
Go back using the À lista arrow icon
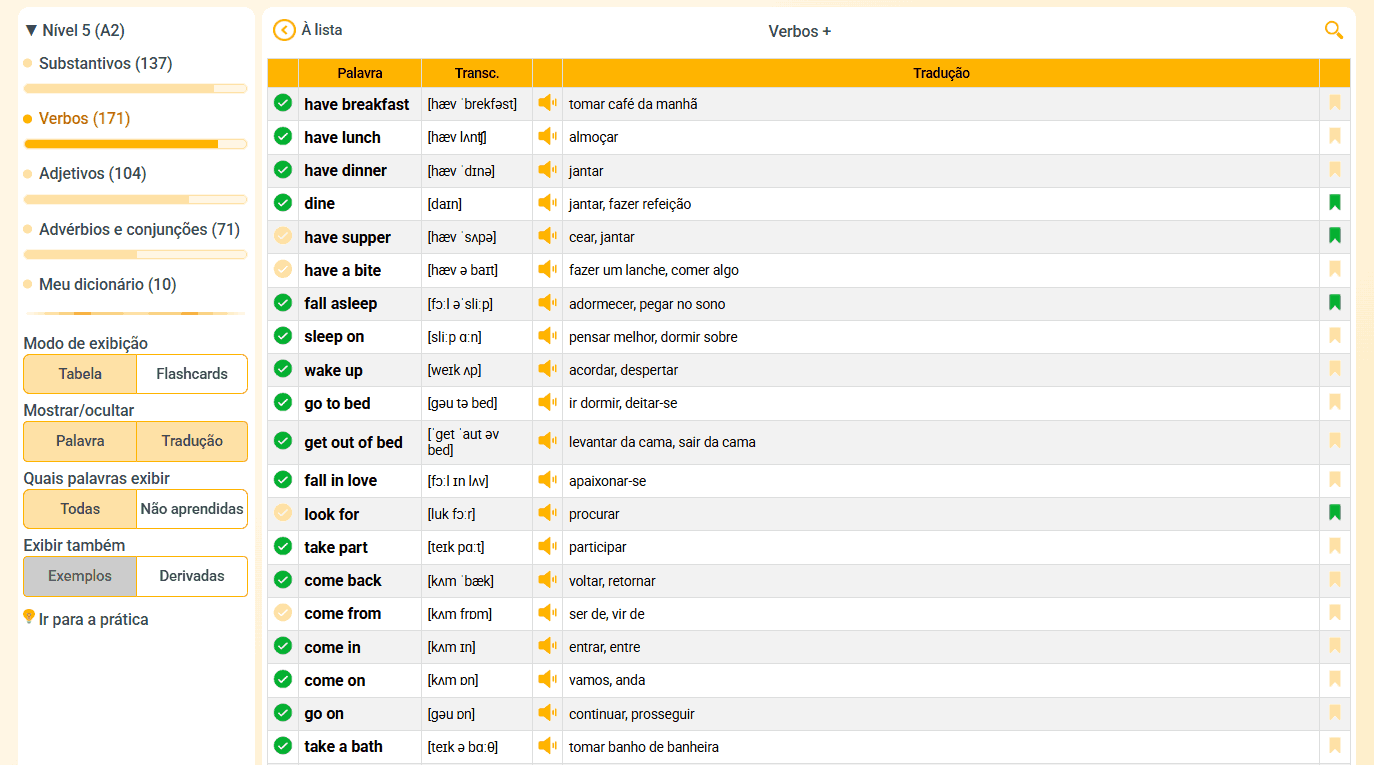(284, 31)
